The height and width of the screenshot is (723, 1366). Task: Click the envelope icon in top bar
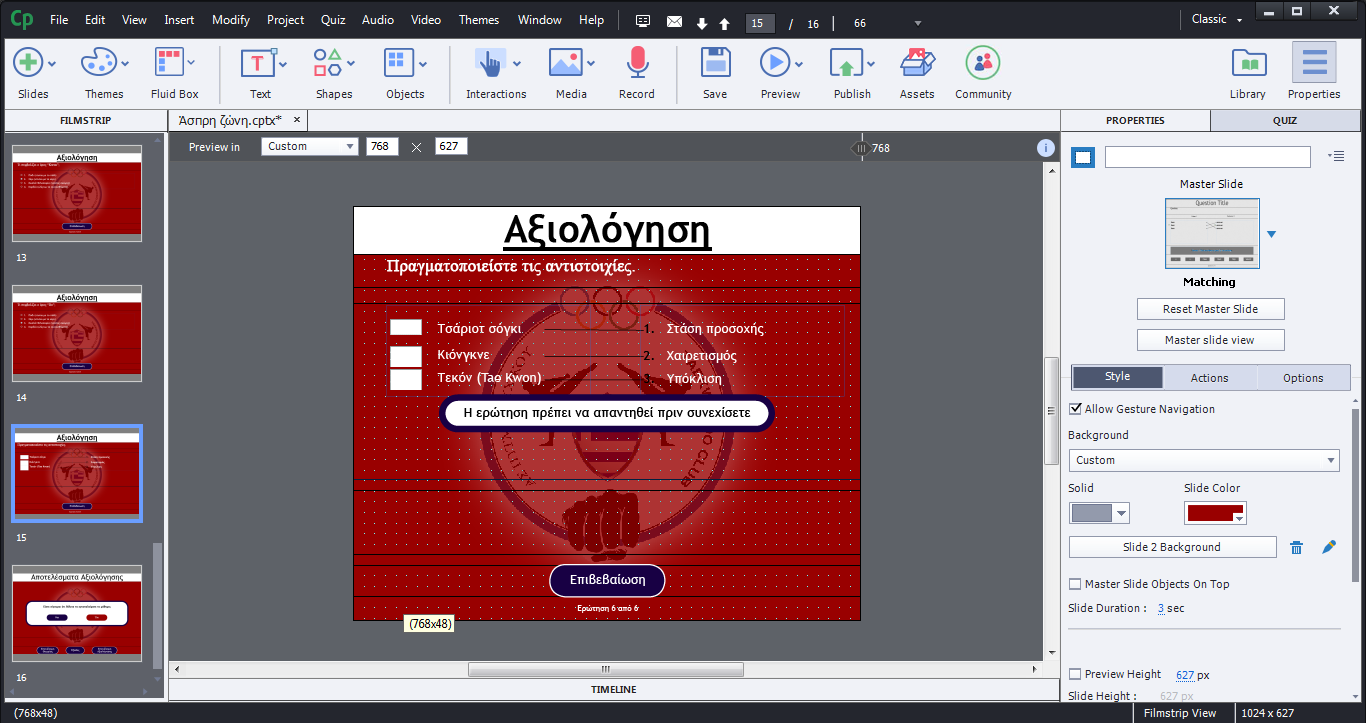click(x=674, y=21)
